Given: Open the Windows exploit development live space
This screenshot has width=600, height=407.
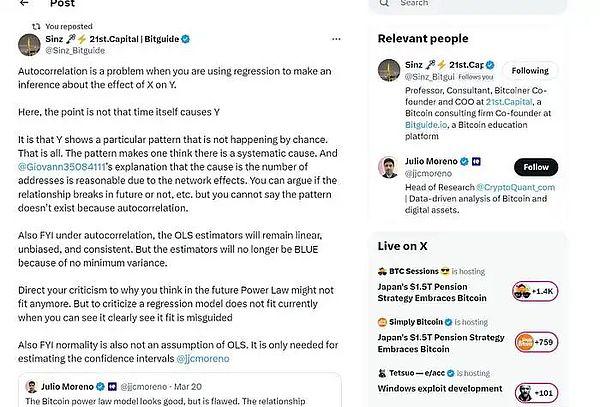Looking at the screenshot, I should (441, 388).
